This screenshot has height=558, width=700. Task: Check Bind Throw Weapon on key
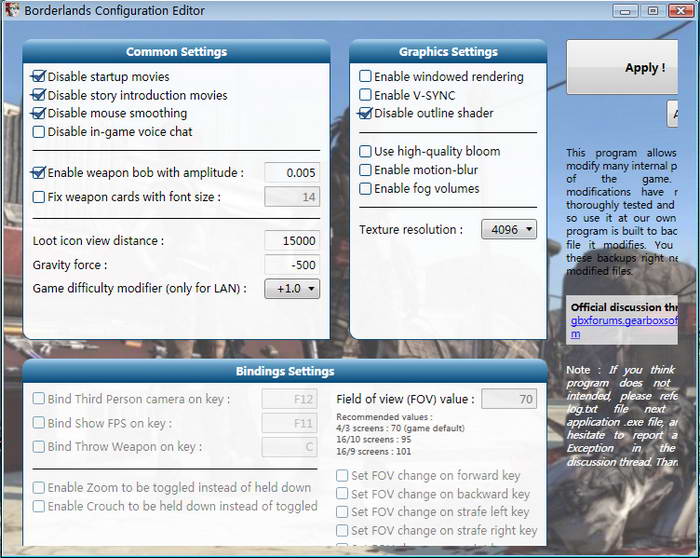(x=39, y=446)
